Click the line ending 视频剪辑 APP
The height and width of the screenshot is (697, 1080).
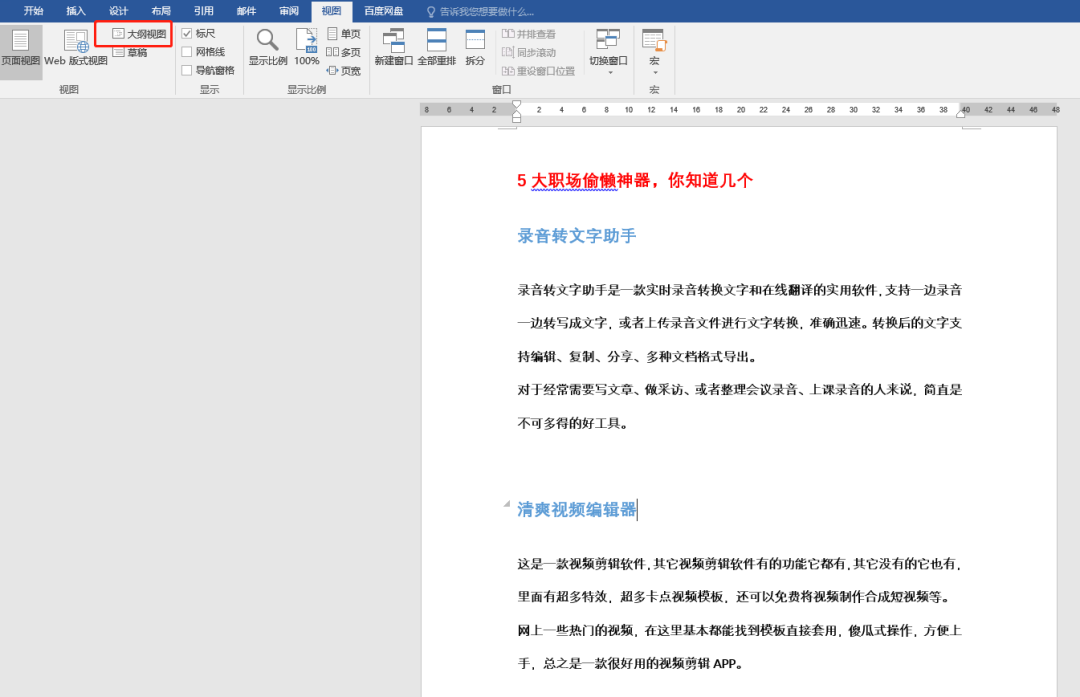[630, 664]
